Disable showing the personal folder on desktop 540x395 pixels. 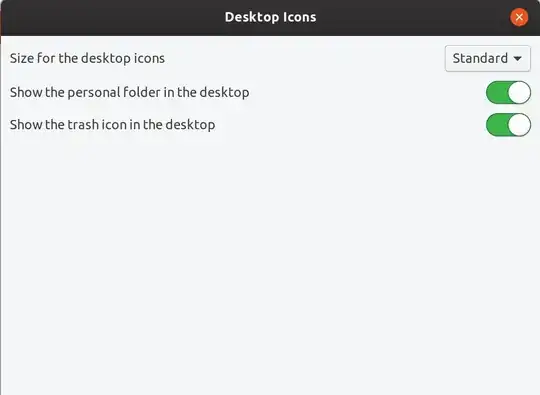tap(508, 92)
